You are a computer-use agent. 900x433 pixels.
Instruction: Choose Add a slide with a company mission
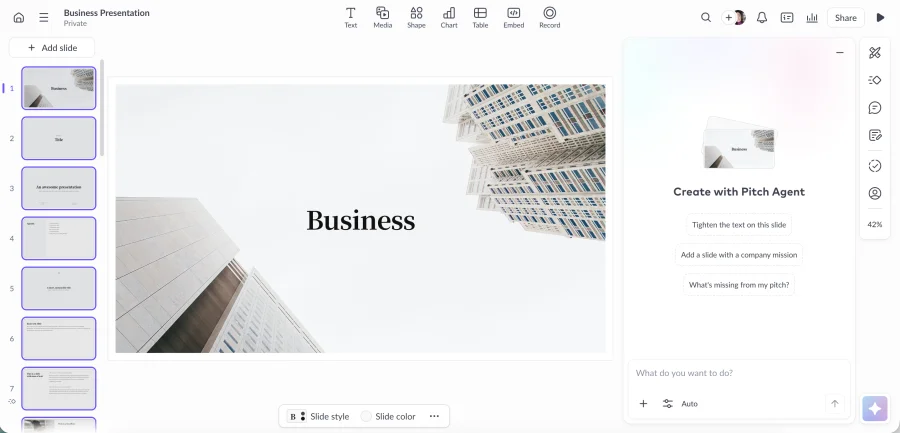(739, 254)
